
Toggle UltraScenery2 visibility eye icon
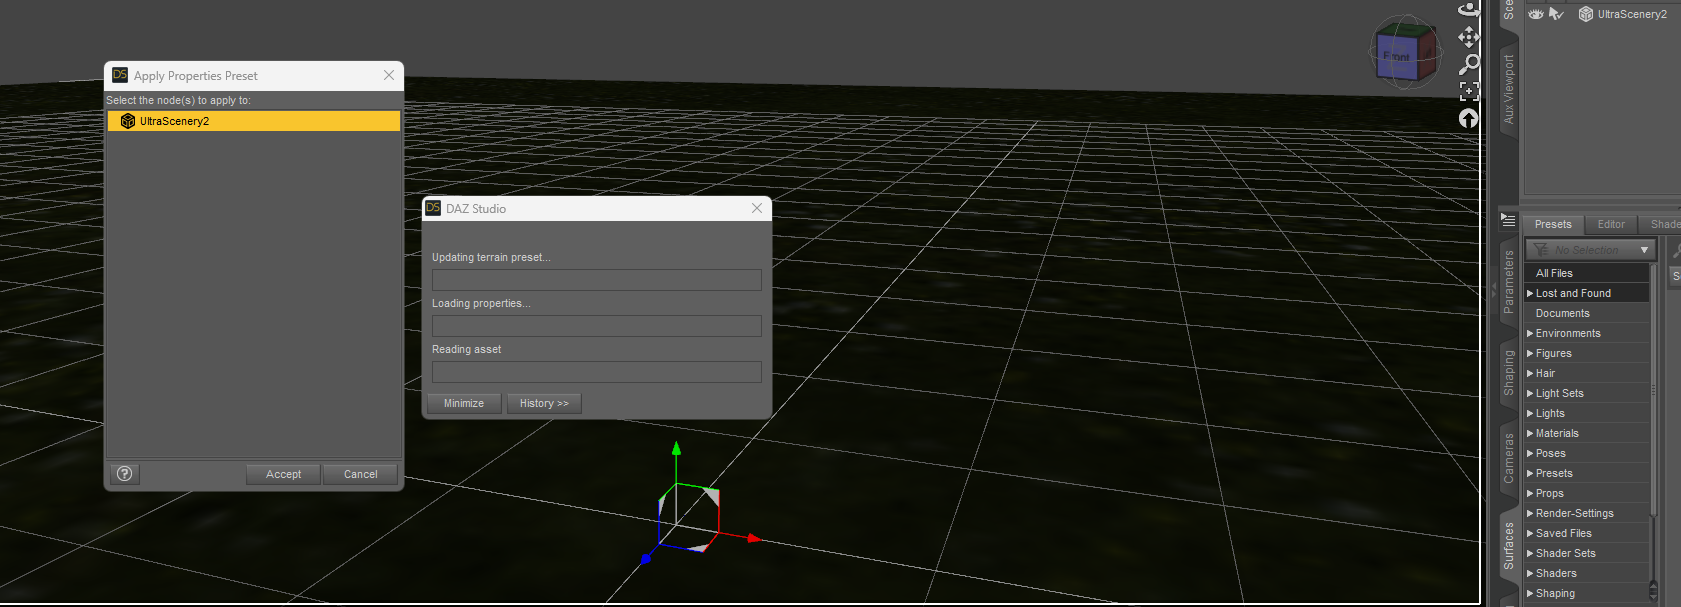[1536, 14]
